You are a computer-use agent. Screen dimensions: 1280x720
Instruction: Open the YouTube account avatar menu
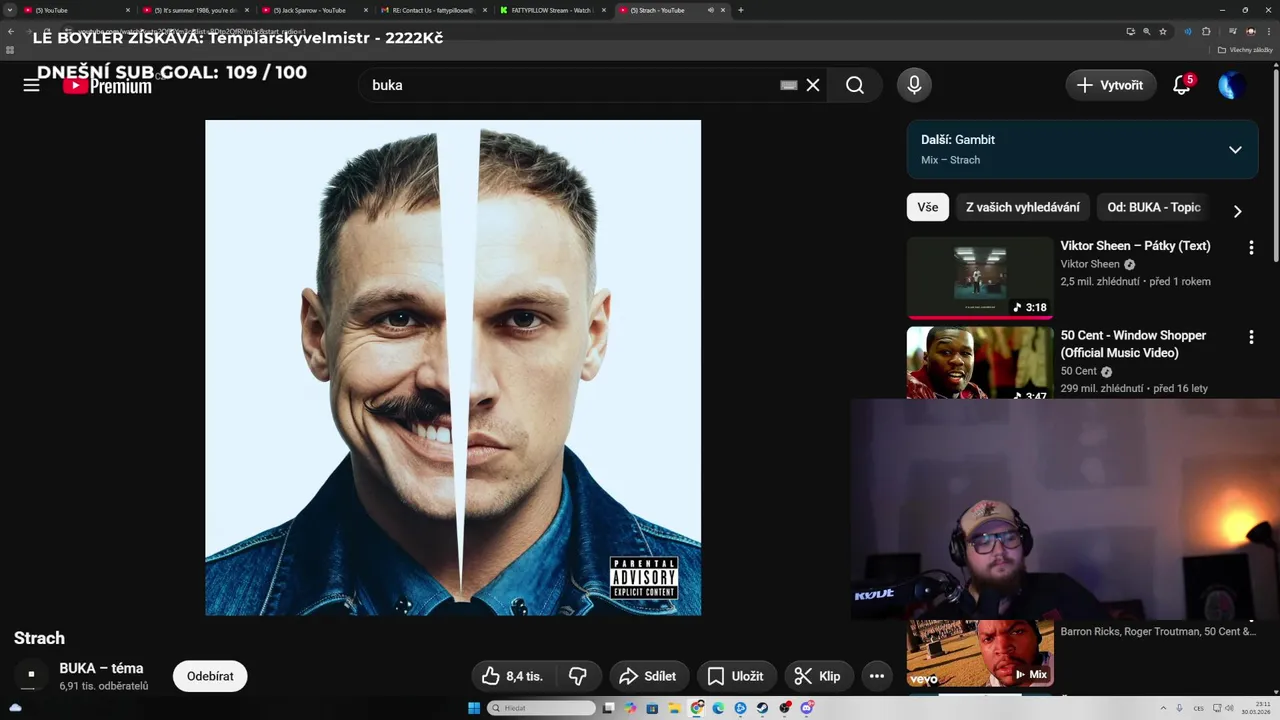[x=1231, y=85]
